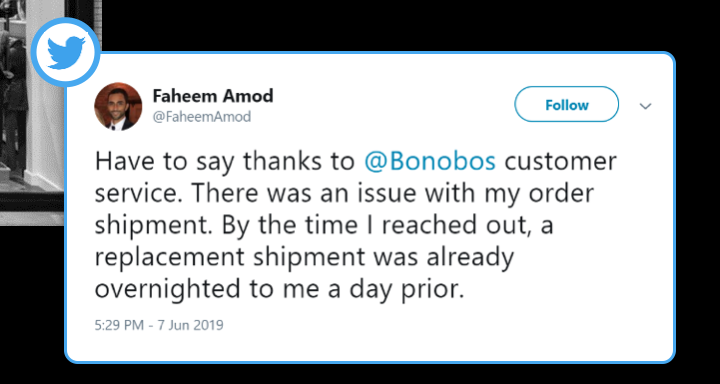
Task: Select the 7 Jun 2019 date text
Action: (190, 325)
